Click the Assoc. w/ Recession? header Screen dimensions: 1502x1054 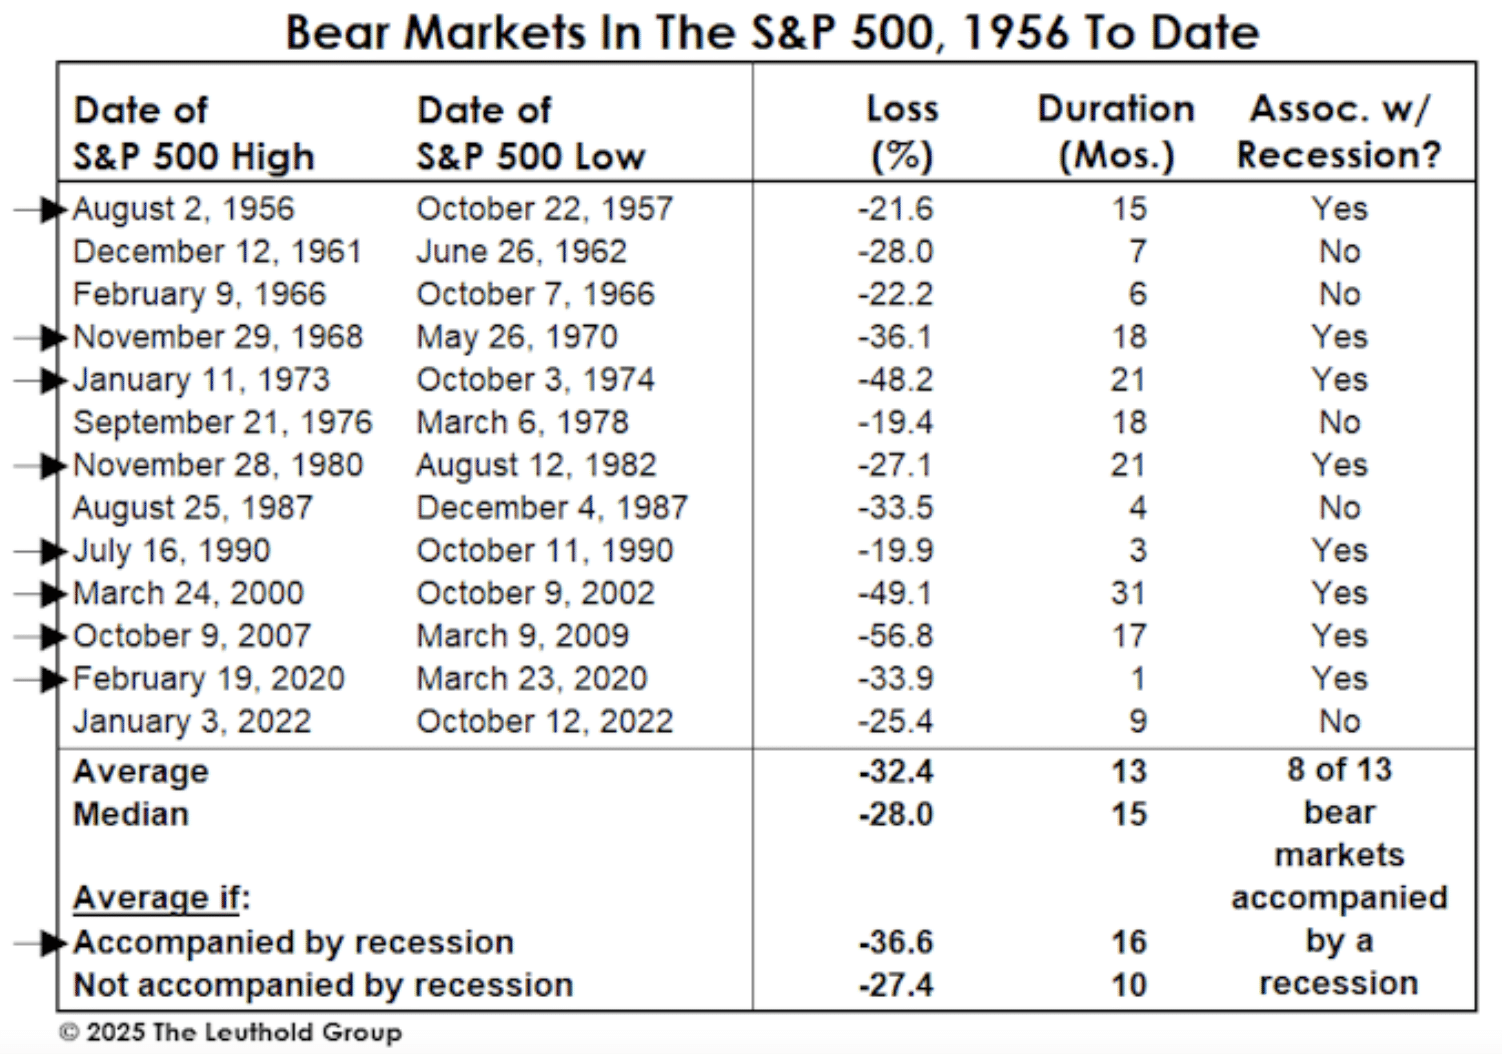pos(1339,132)
